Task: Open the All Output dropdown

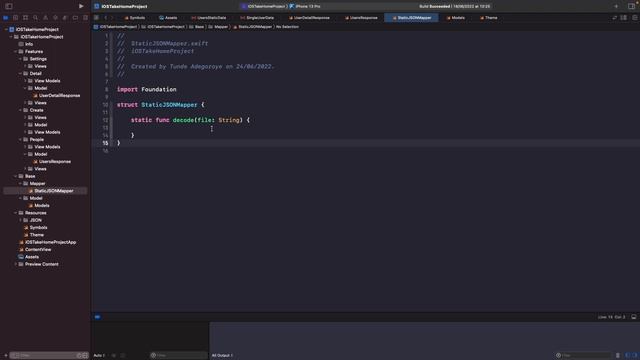Action: click(222, 356)
